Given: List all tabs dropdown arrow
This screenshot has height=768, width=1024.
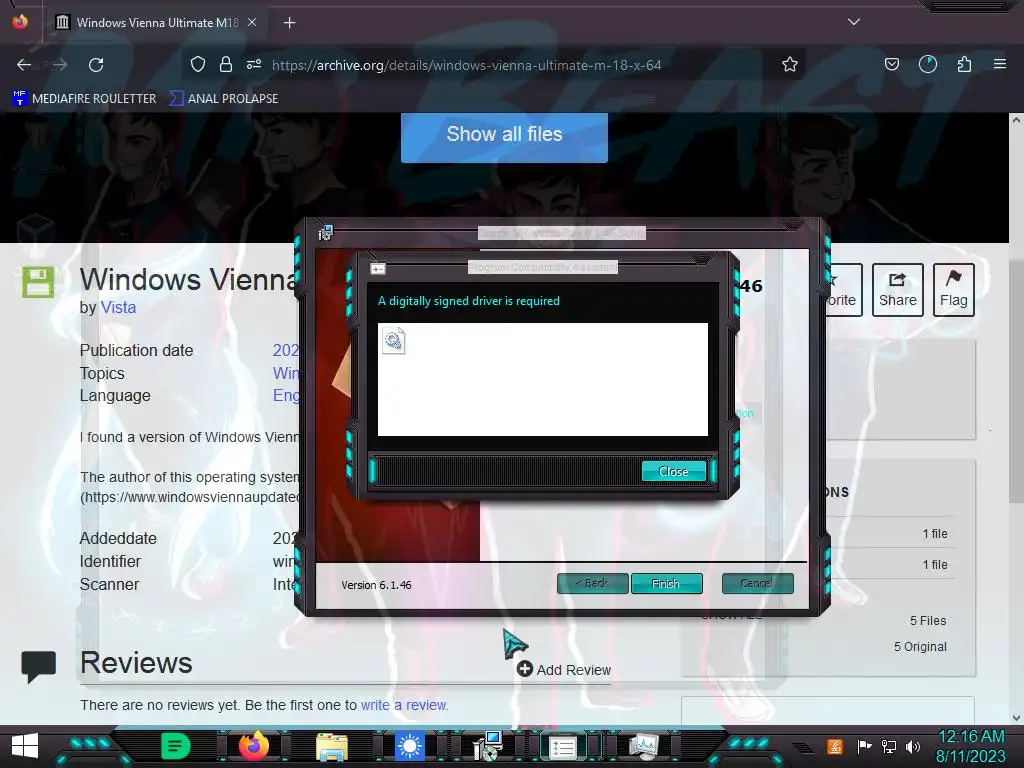Looking at the screenshot, I should click(854, 22).
